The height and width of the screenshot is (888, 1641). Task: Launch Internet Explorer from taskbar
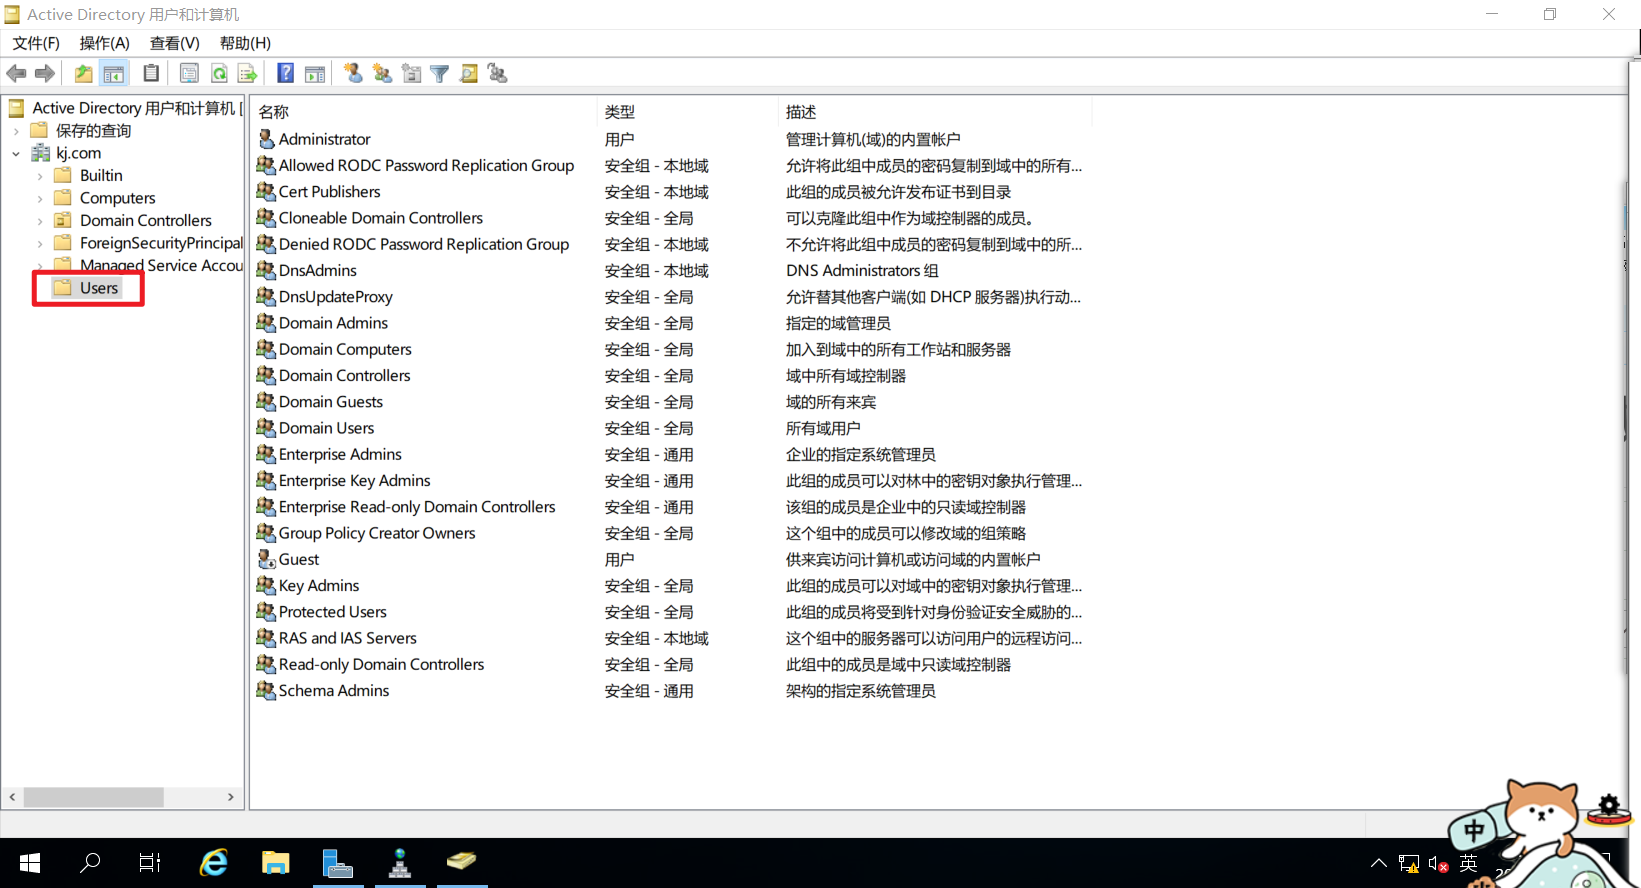pyautogui.click(x=213, y=862)
